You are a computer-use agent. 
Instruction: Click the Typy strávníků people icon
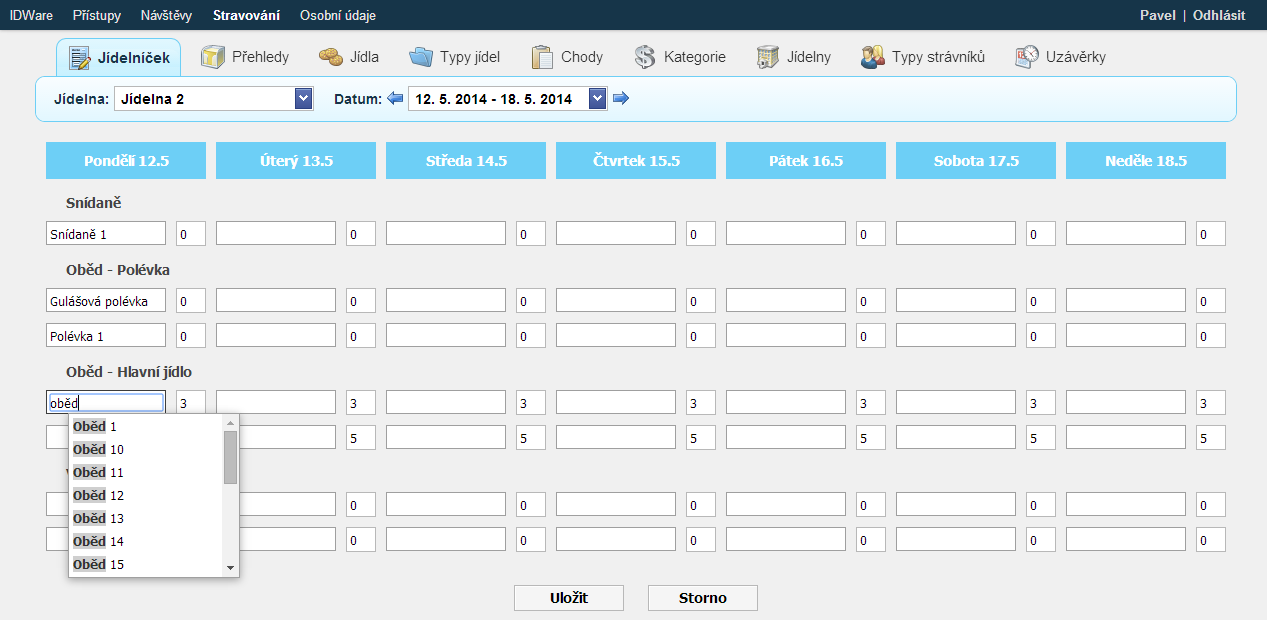(x=873, y=57)
